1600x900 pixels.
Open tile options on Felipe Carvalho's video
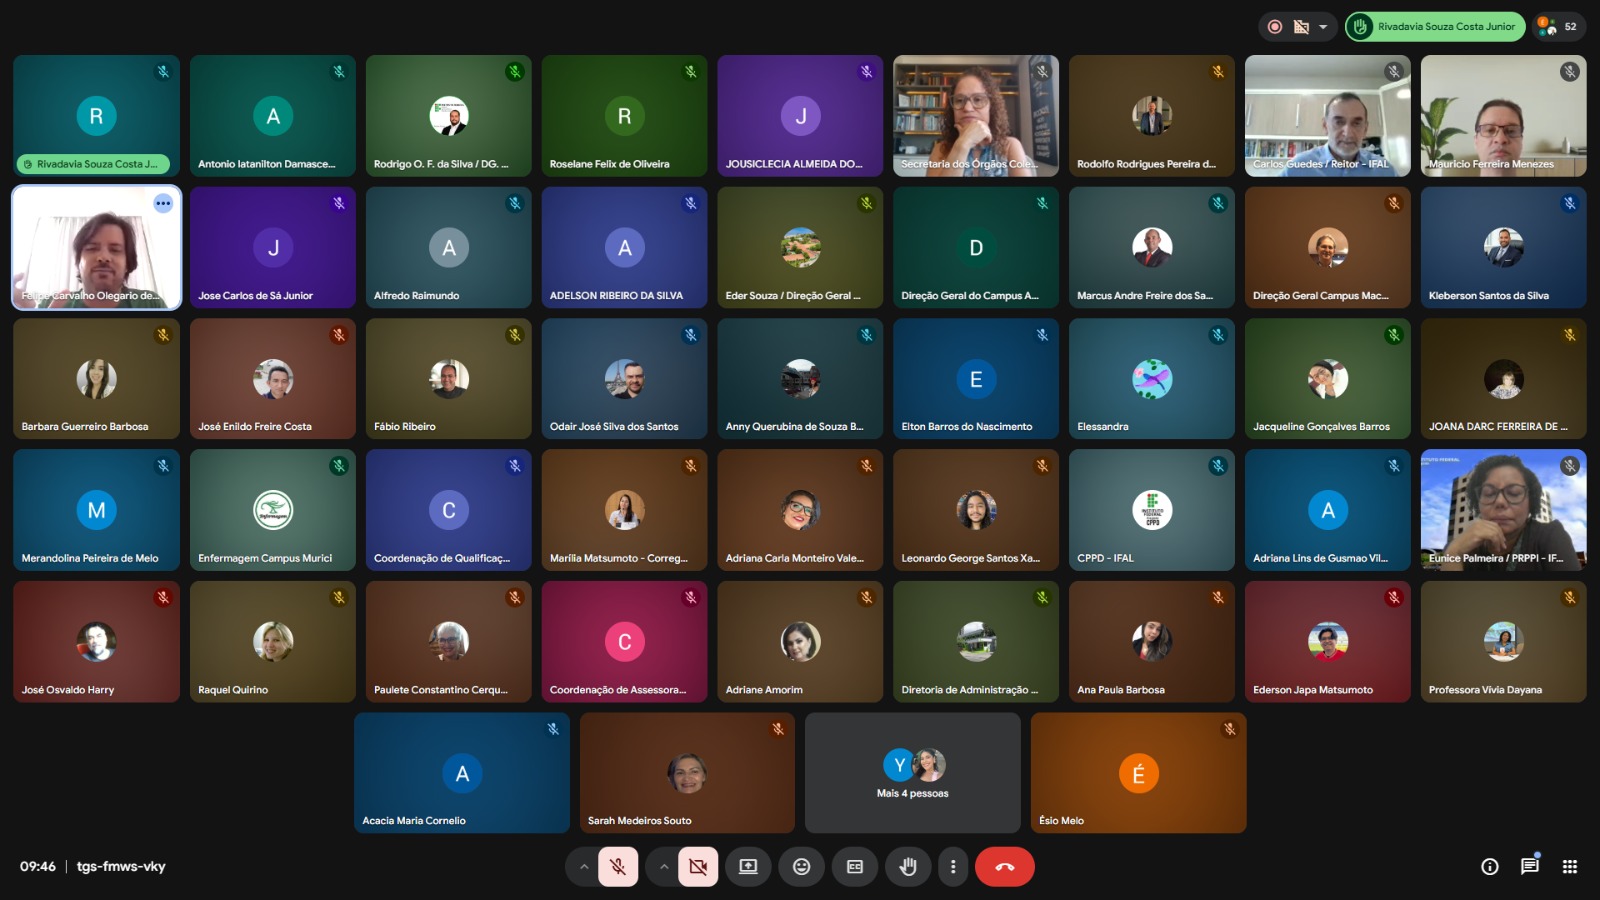[163, 204]
